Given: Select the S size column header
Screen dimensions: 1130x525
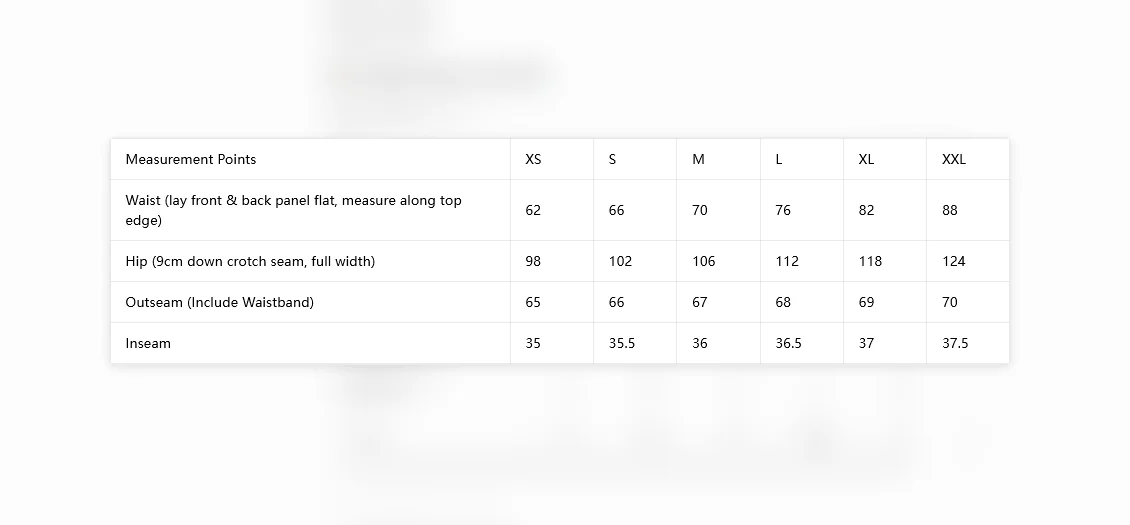Looking at the screenshot, I should click(x=635, y=159).
